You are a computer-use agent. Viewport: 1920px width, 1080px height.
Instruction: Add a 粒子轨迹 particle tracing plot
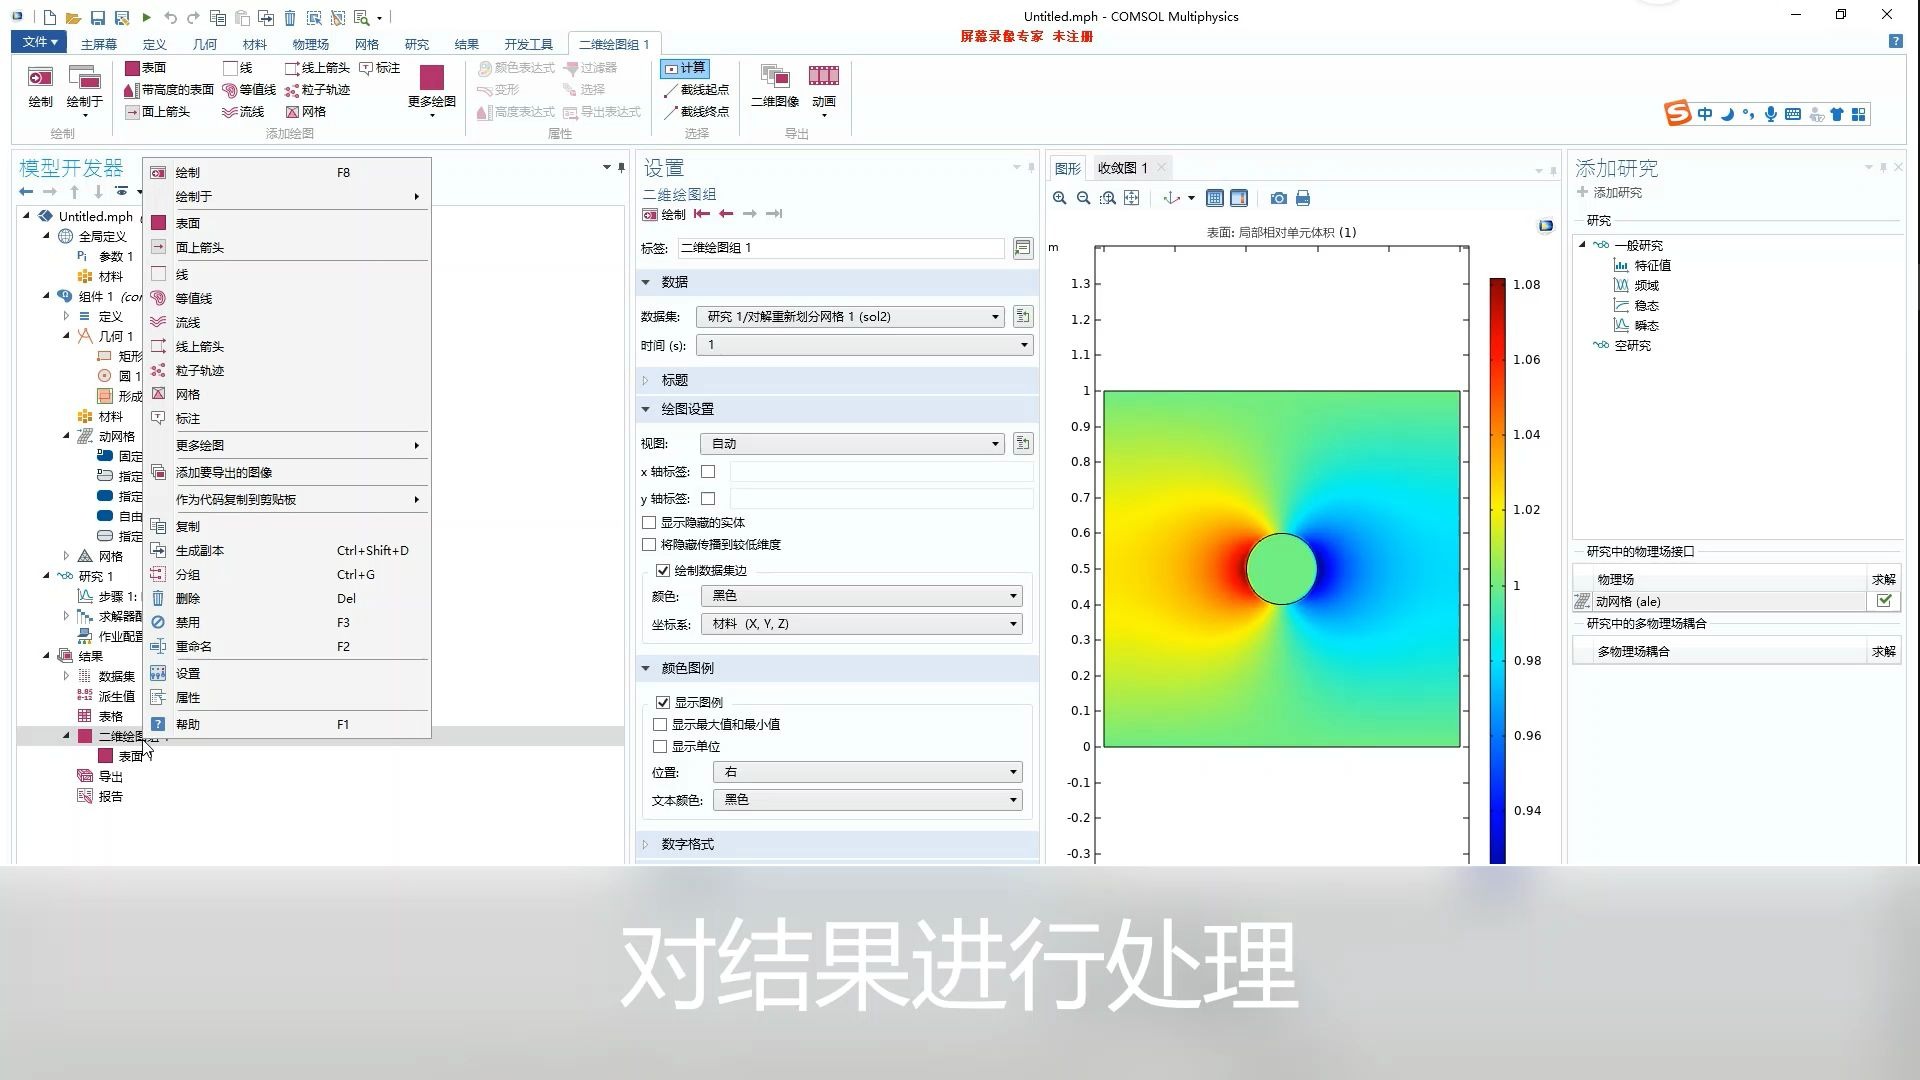point(318,89)
